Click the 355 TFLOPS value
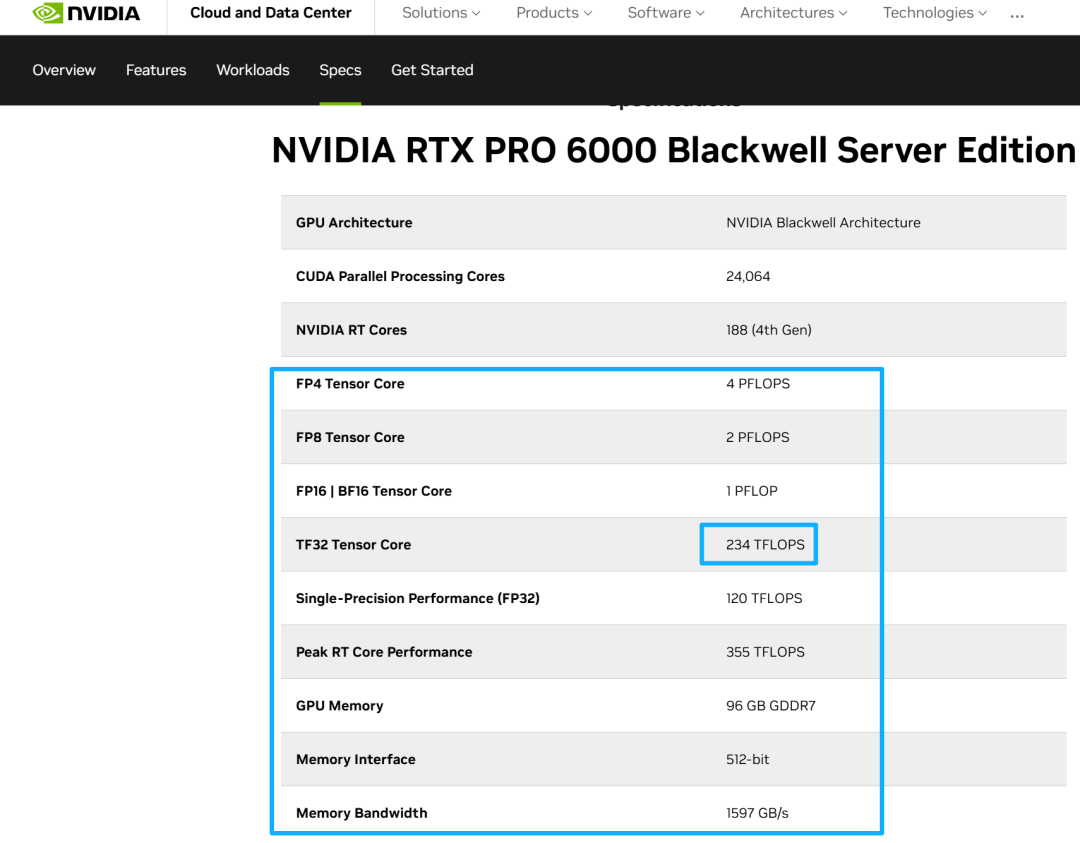 [765, 652]
